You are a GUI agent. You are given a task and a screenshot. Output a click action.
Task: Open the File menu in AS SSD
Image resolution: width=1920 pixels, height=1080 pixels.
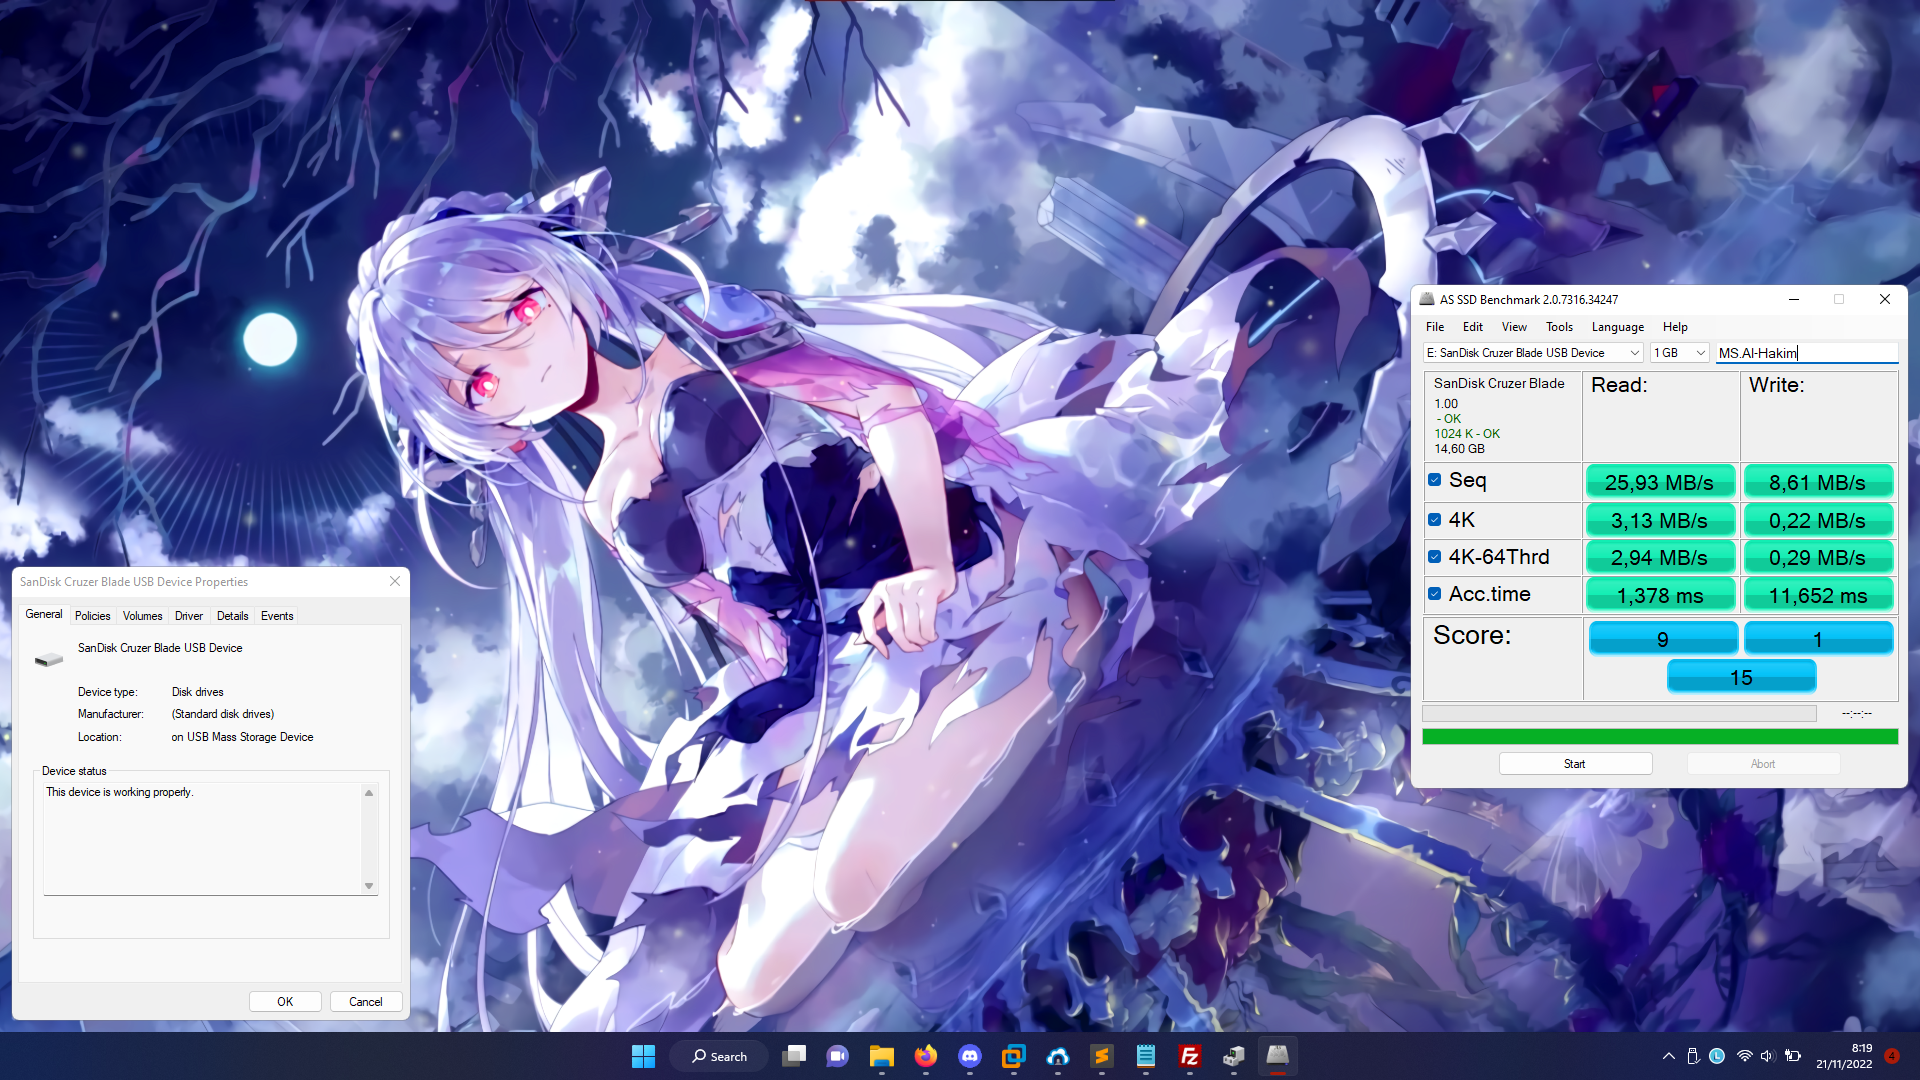point(1435,327)
